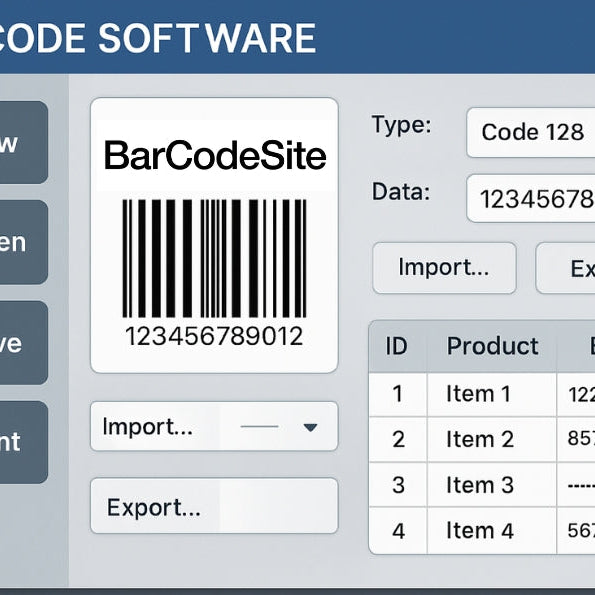Click the sidebar button ending in 've'
595x595 pixels.
coord(24,343)
